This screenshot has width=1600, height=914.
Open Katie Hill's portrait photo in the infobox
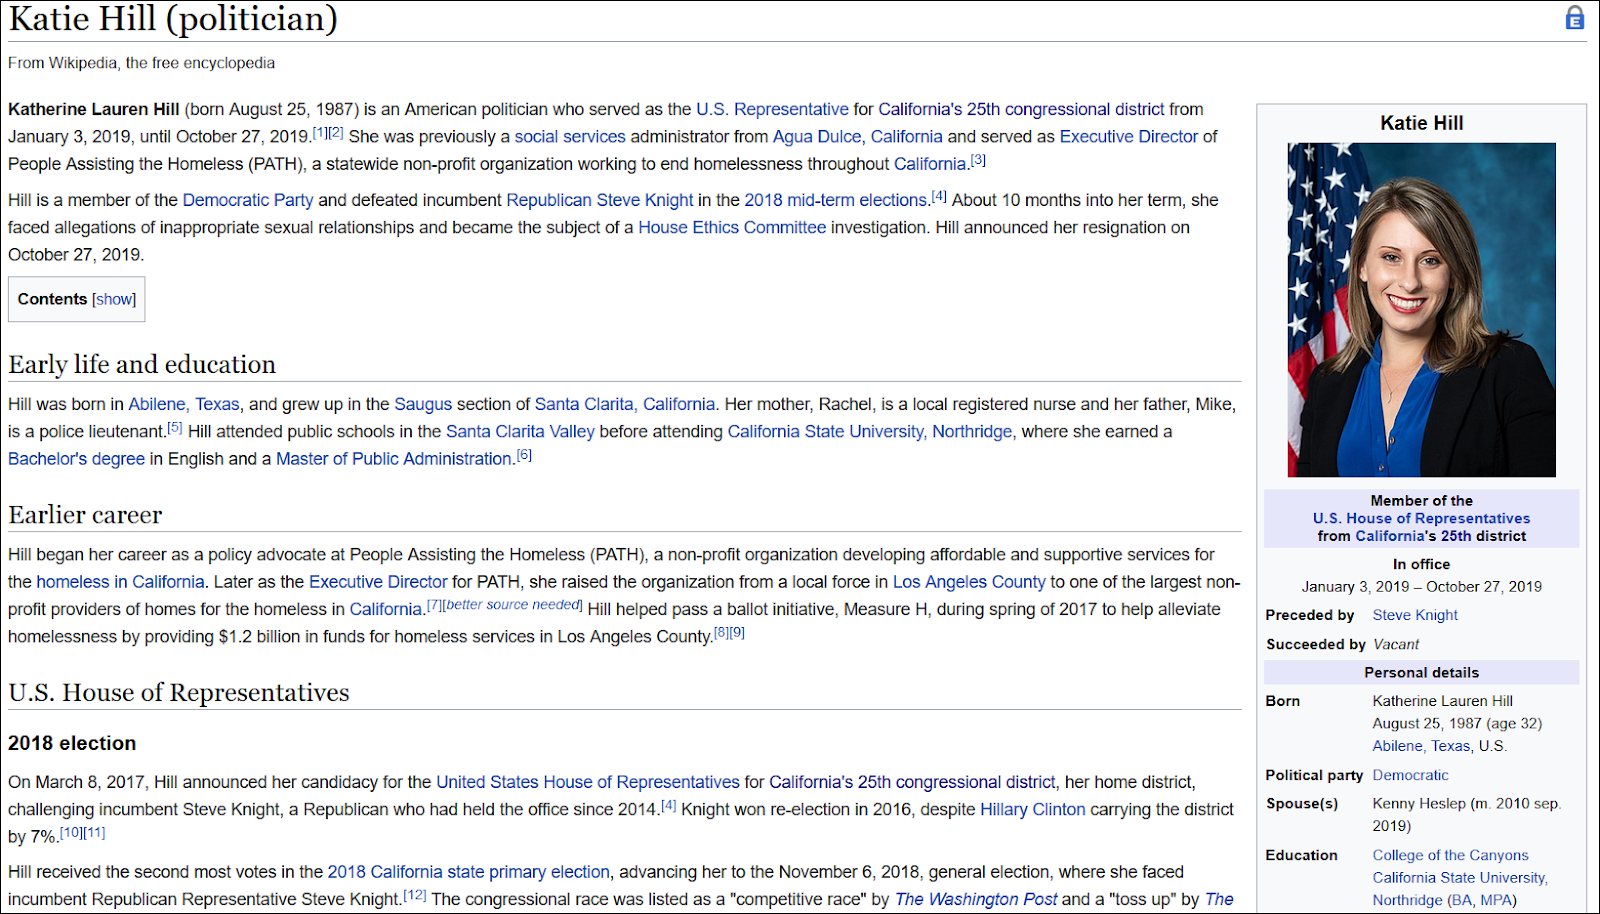tap(1421, 310)
